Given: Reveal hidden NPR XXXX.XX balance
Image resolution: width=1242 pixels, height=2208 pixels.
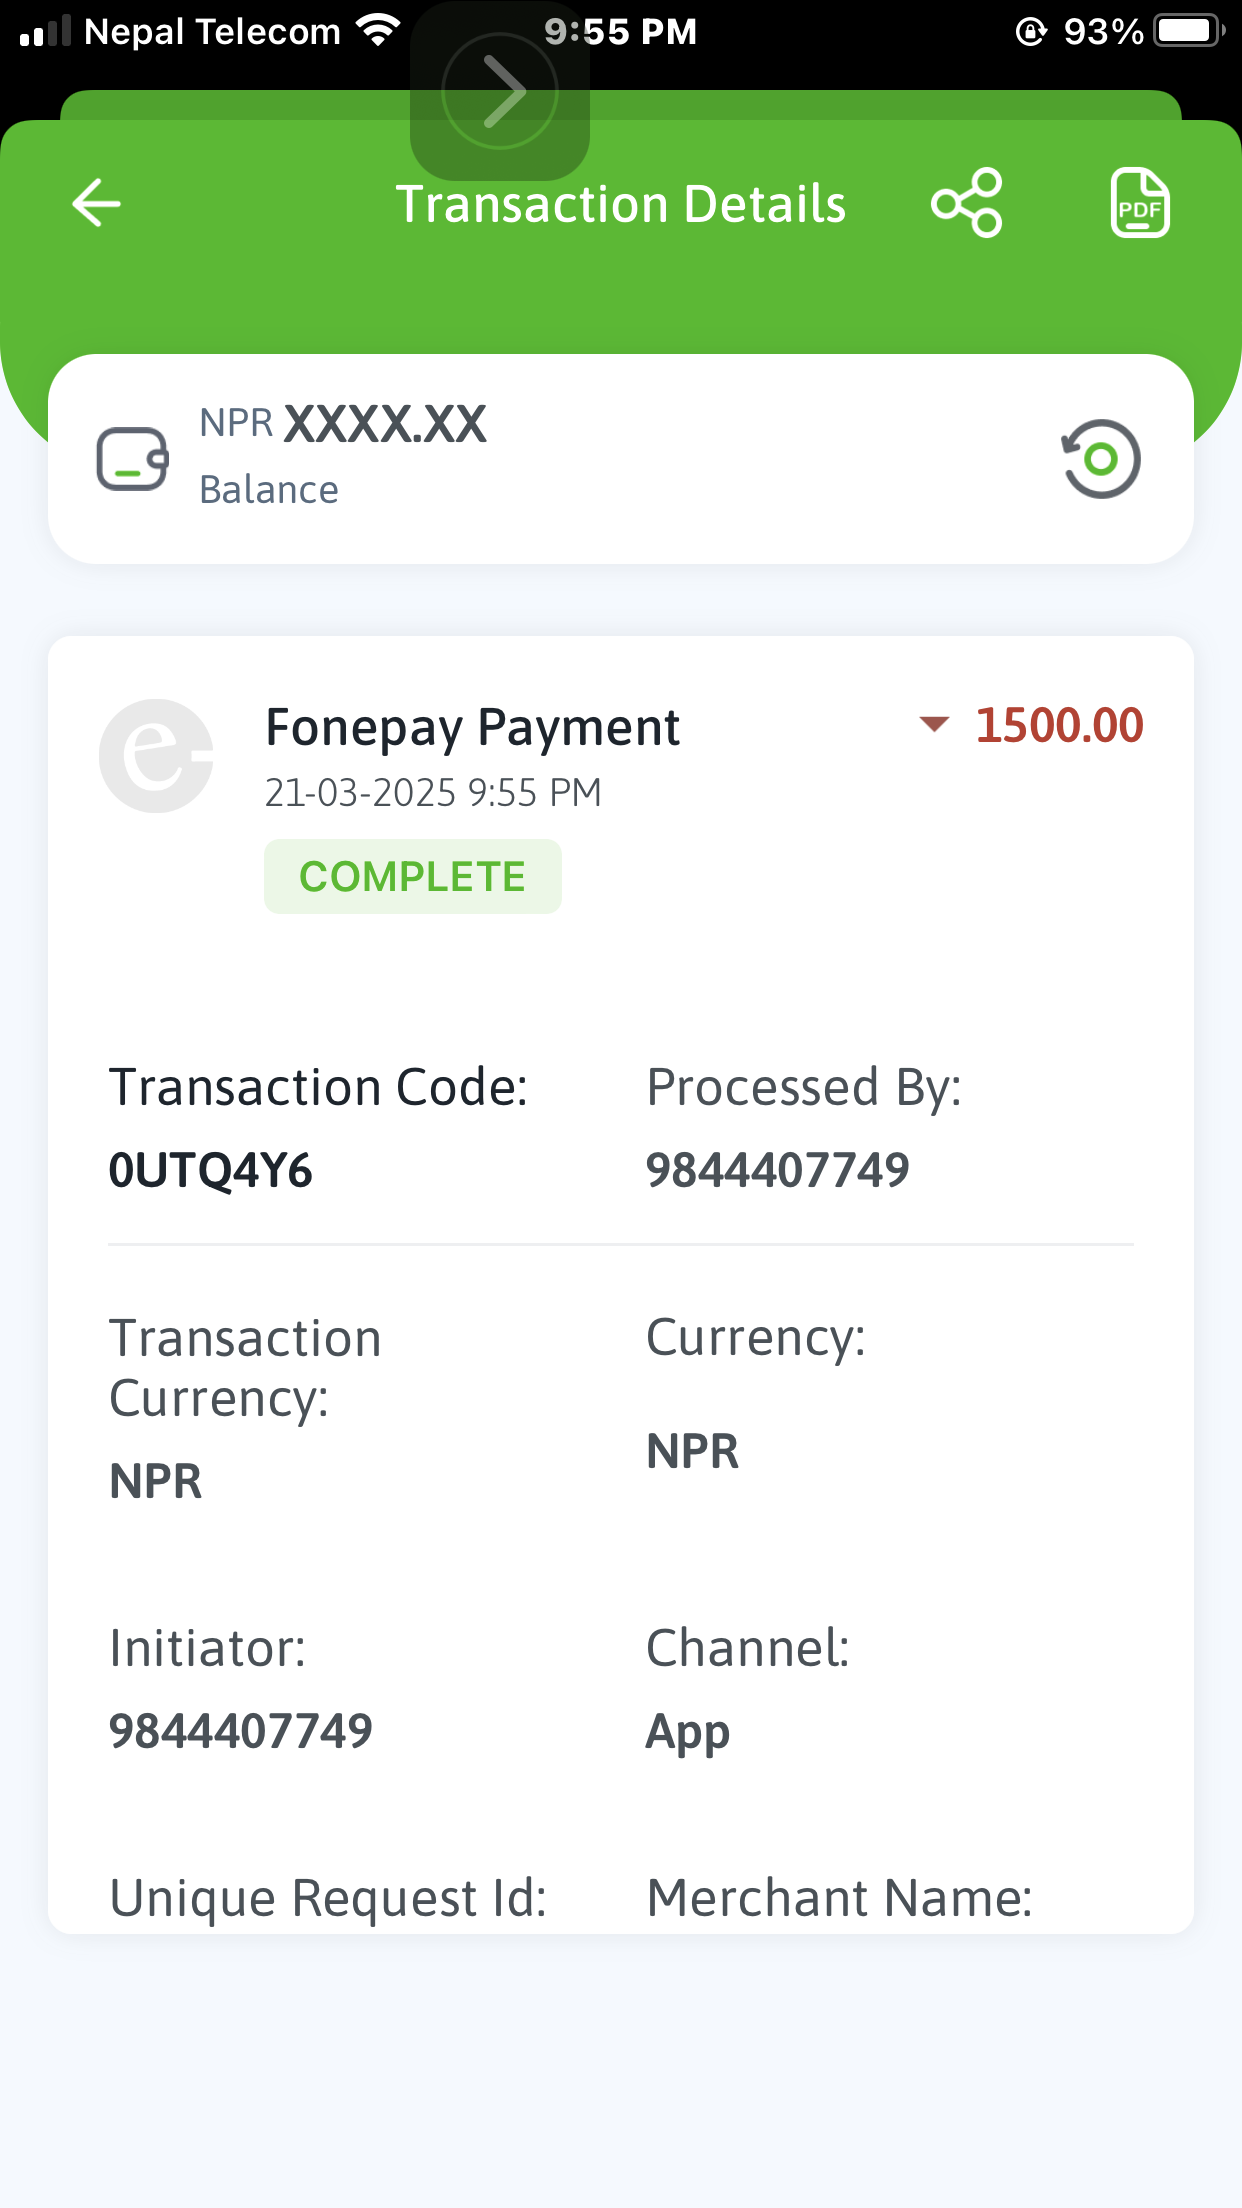Looking at the screenshot, I should (343, 424).
